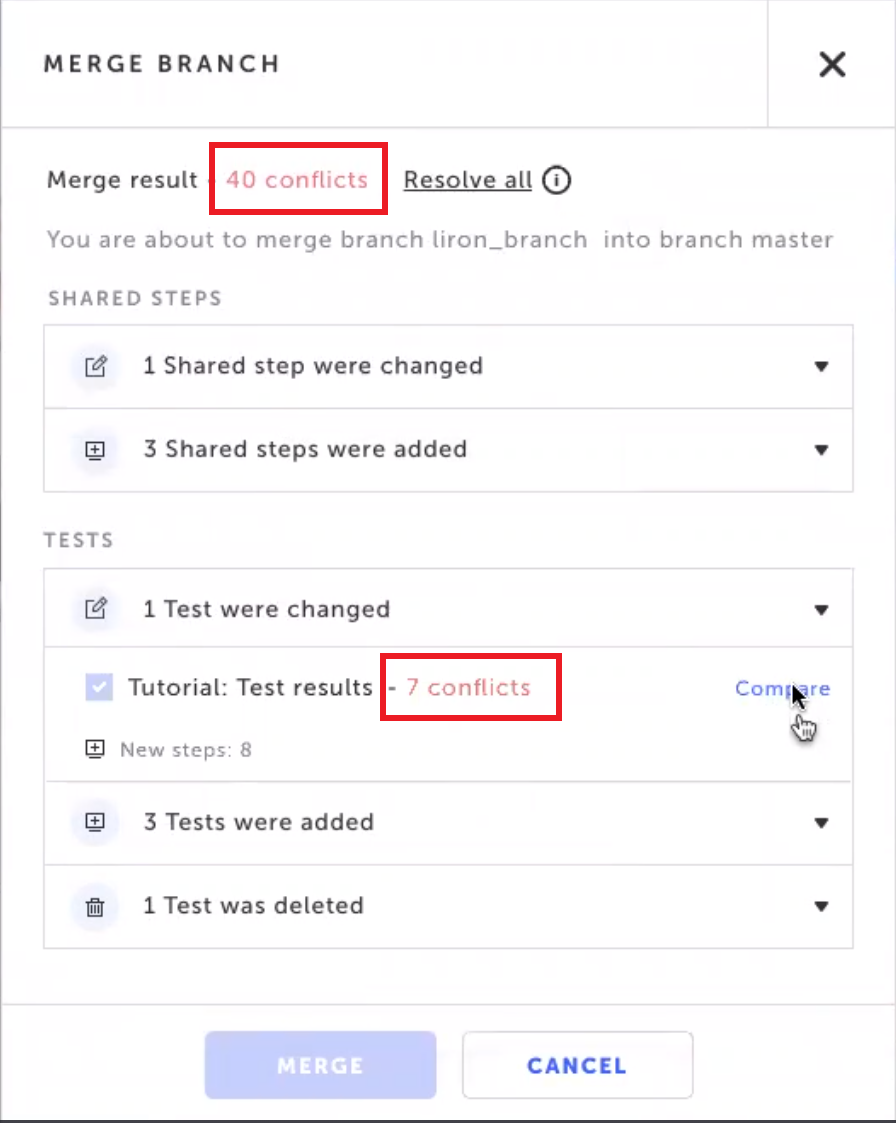Open Compare for Tutorial: Test results
The image size is (896, 1123).
(781, 688)
